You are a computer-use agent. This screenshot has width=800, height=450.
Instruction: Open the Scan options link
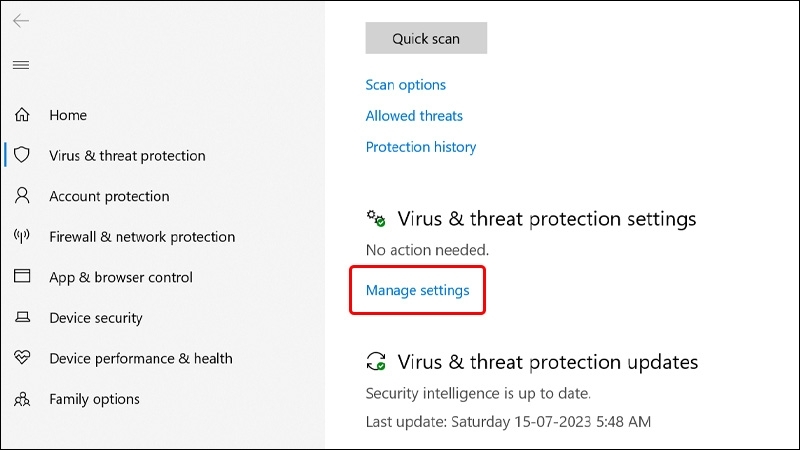(x=406, y=85)
